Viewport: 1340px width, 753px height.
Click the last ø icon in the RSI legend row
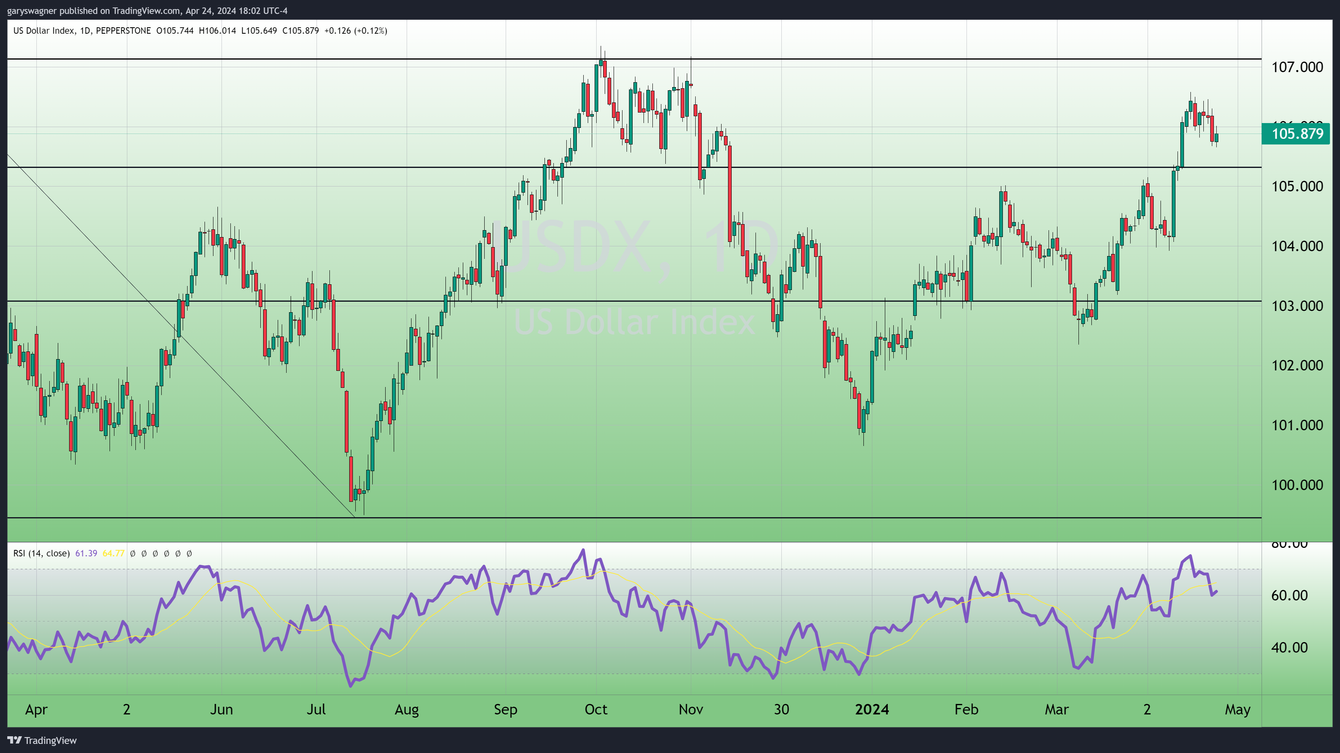(189, 552)
